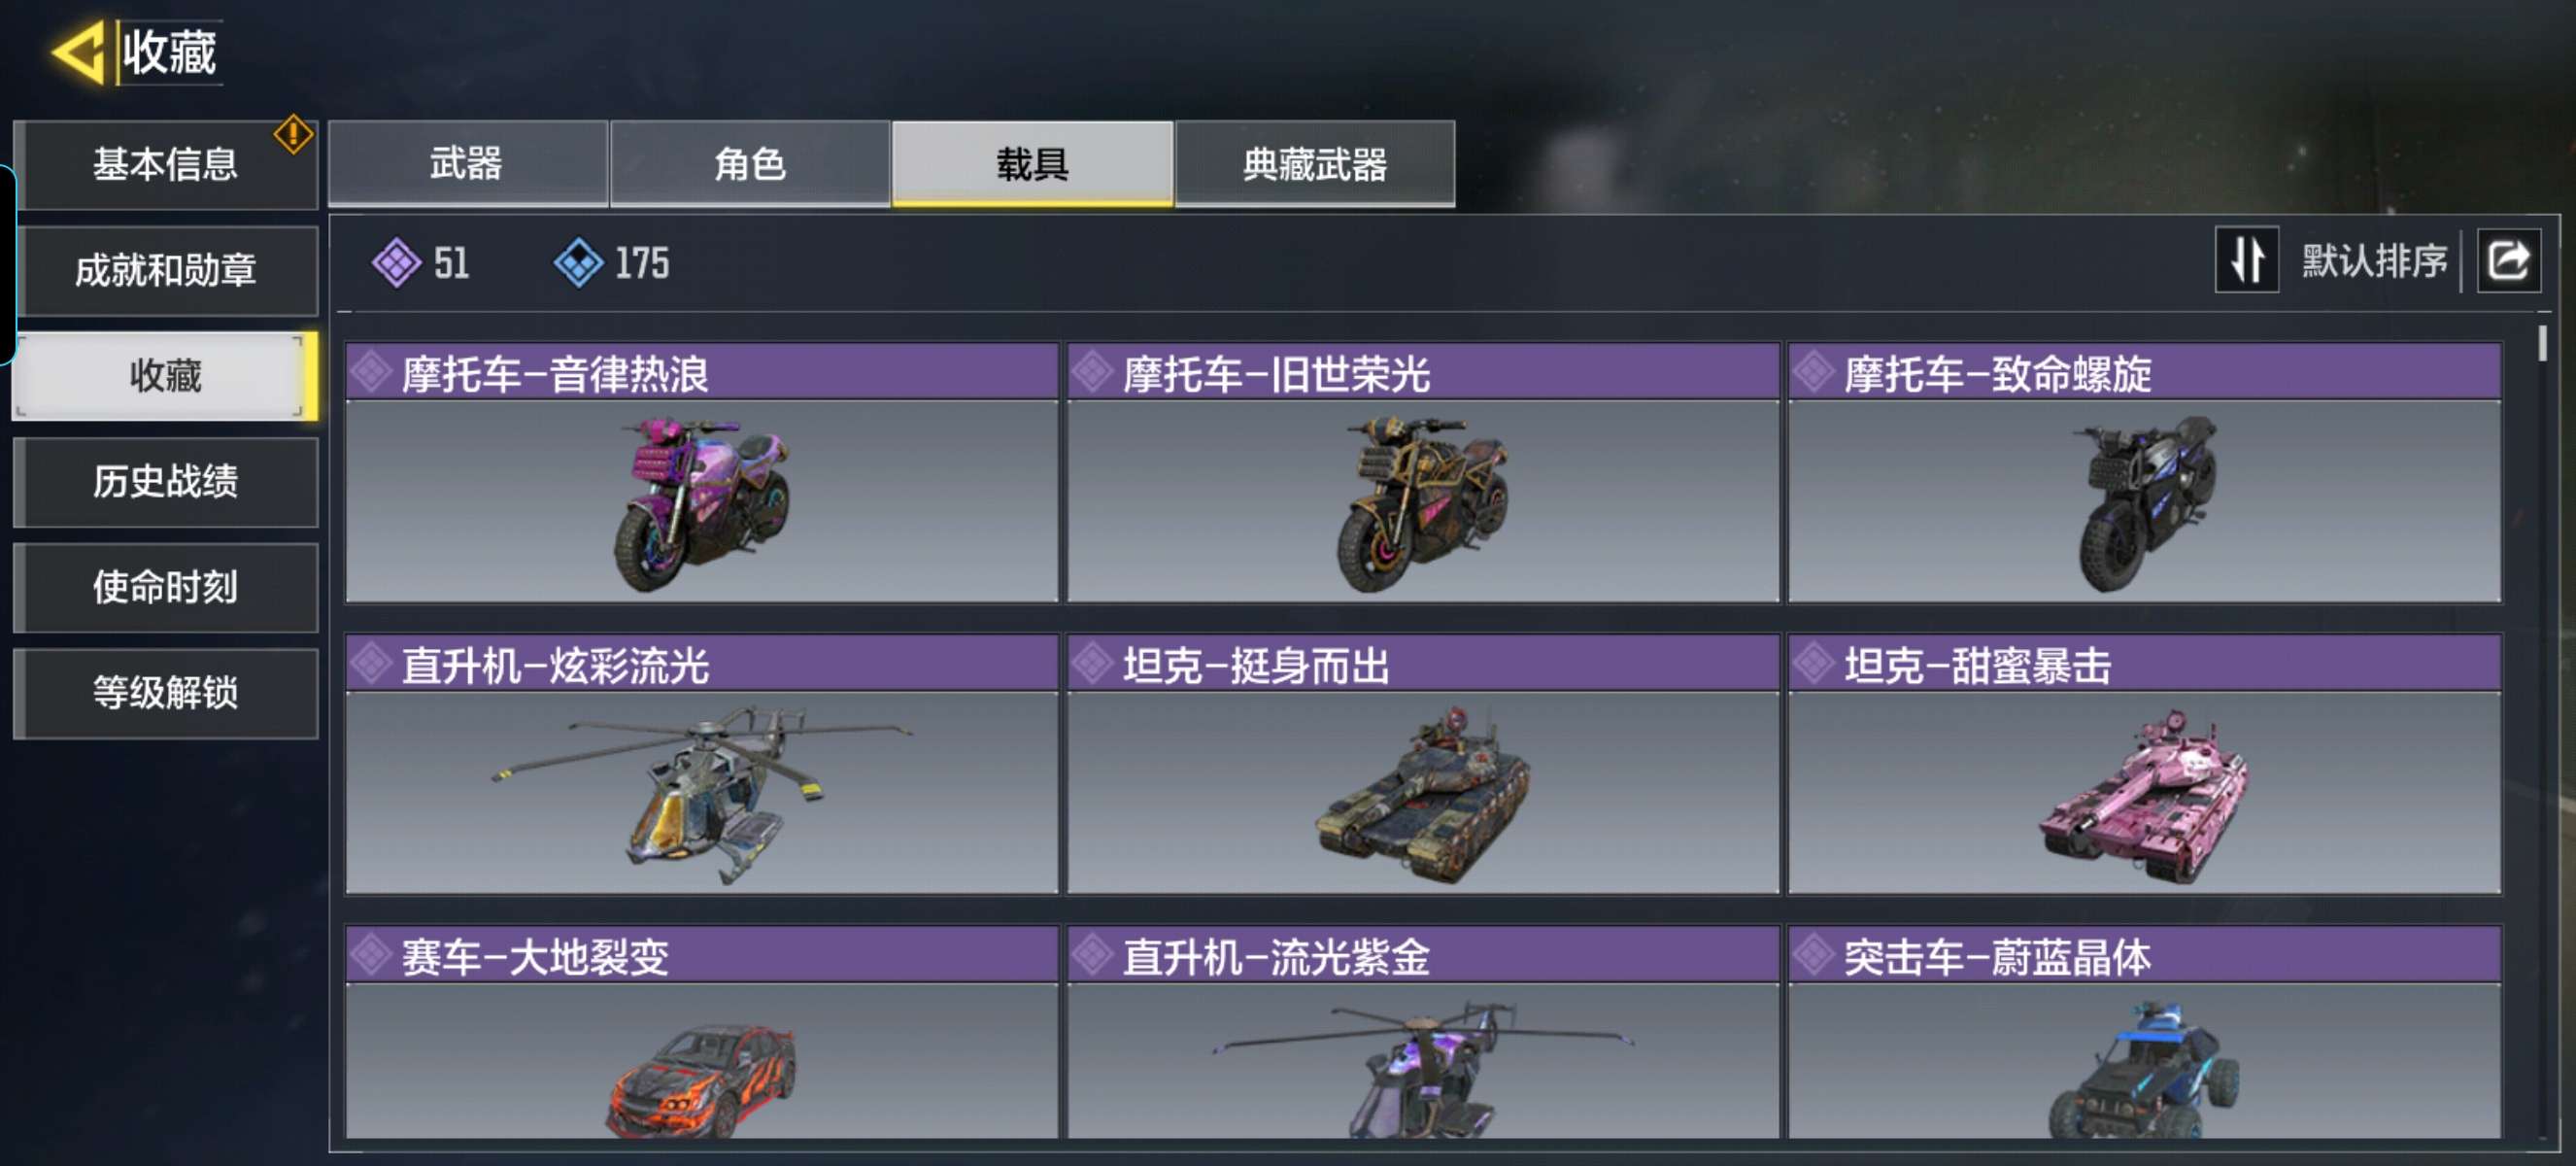Screen dimensions: 2576x1166
Task: Select the 直升机-炫彩流光 helicopter card
Action: (701, 764)
